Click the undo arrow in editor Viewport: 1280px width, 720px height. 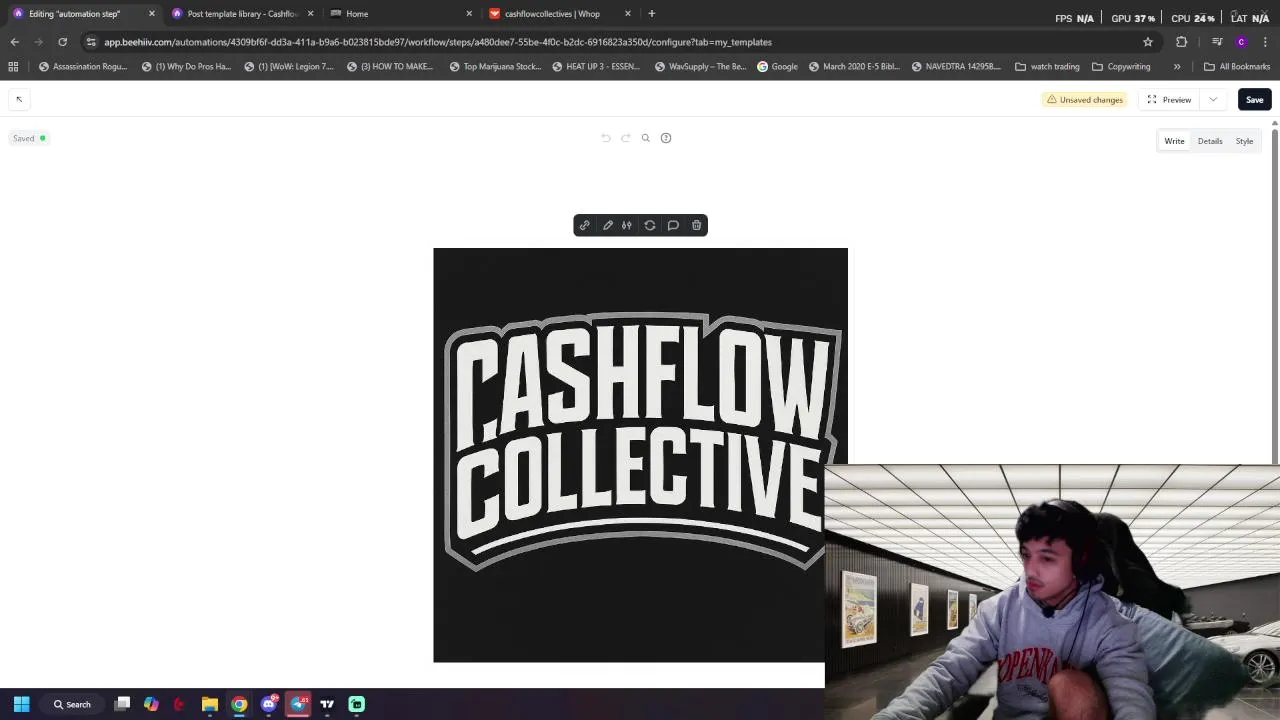click(606, 138)
